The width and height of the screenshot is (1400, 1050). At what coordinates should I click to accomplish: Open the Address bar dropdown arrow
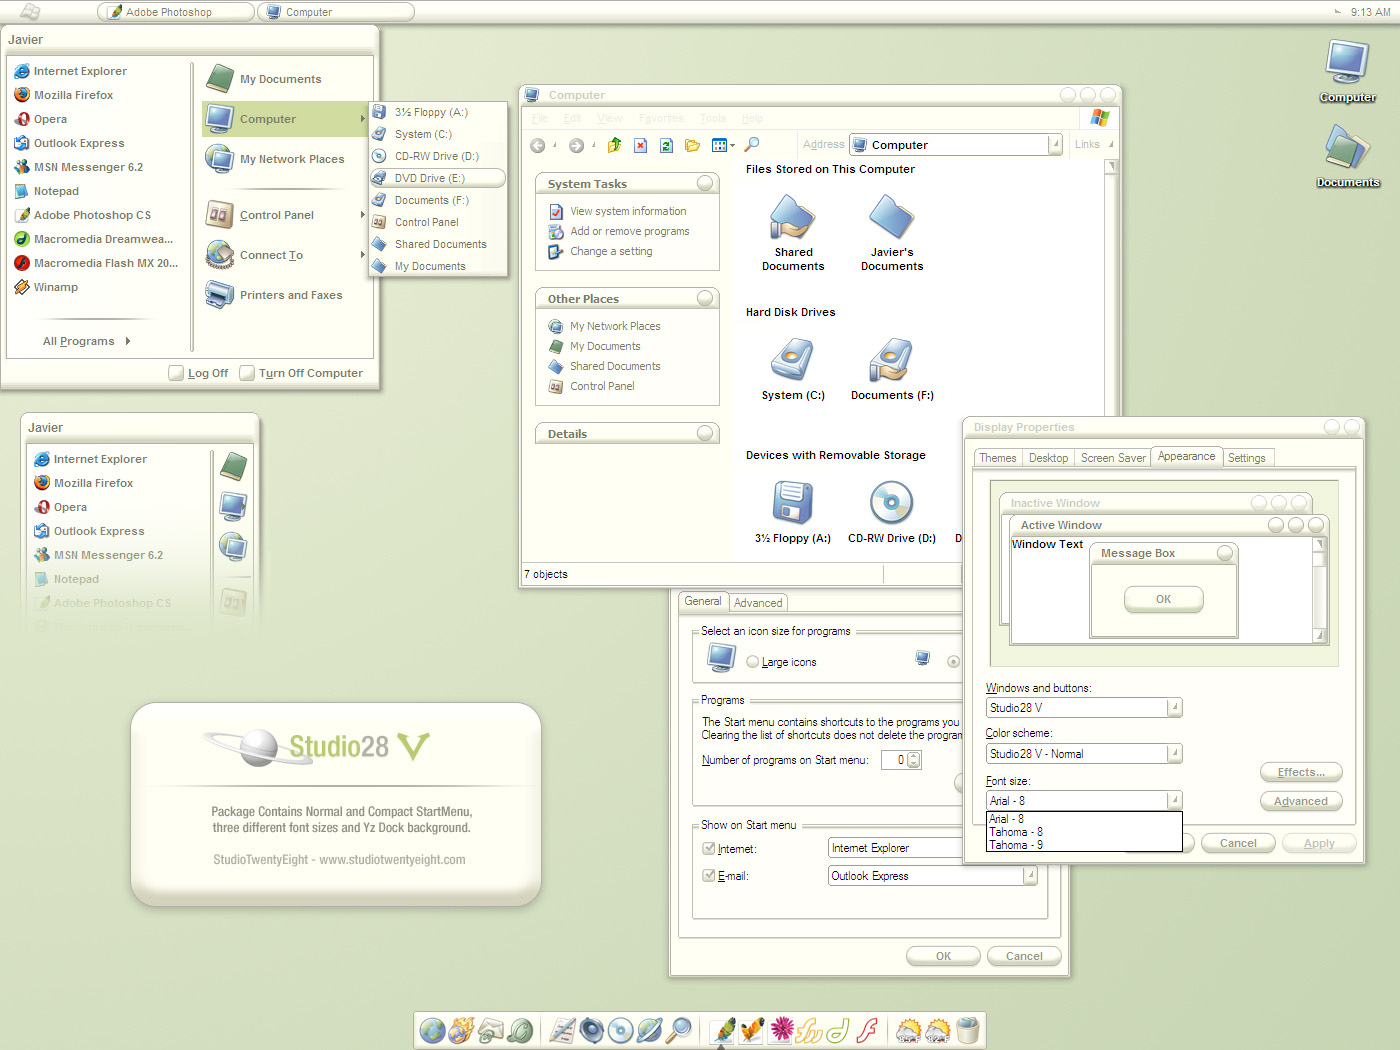pyautogui.click(x=1055, y=144)
